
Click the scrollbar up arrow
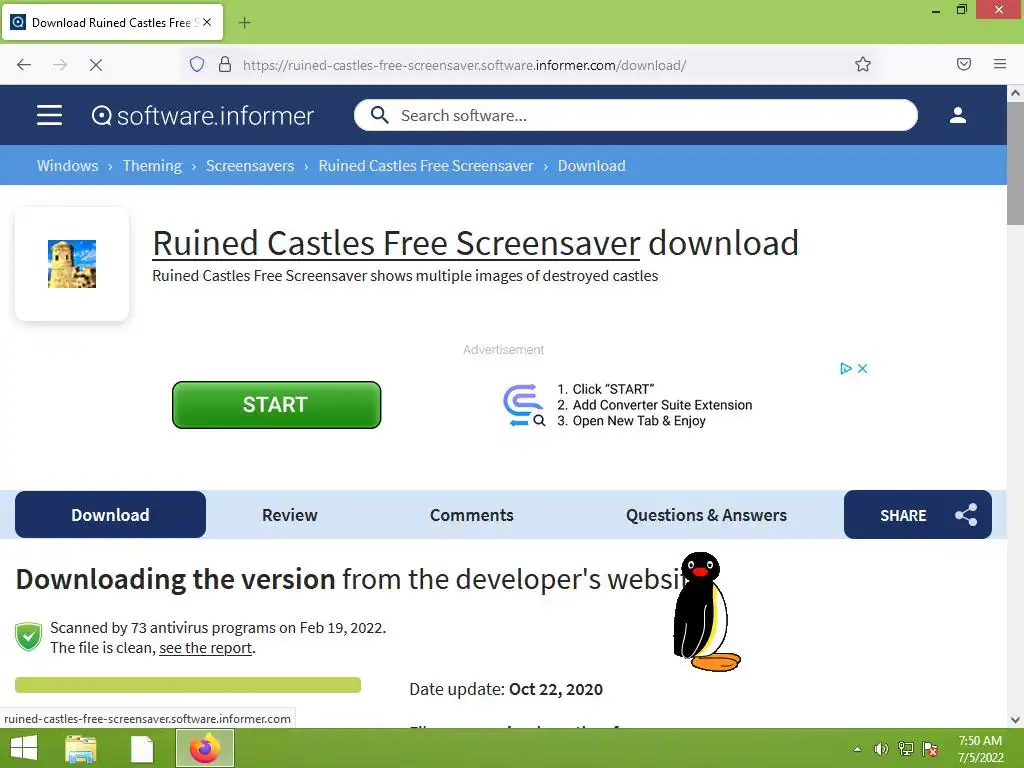click(1015, 93)
